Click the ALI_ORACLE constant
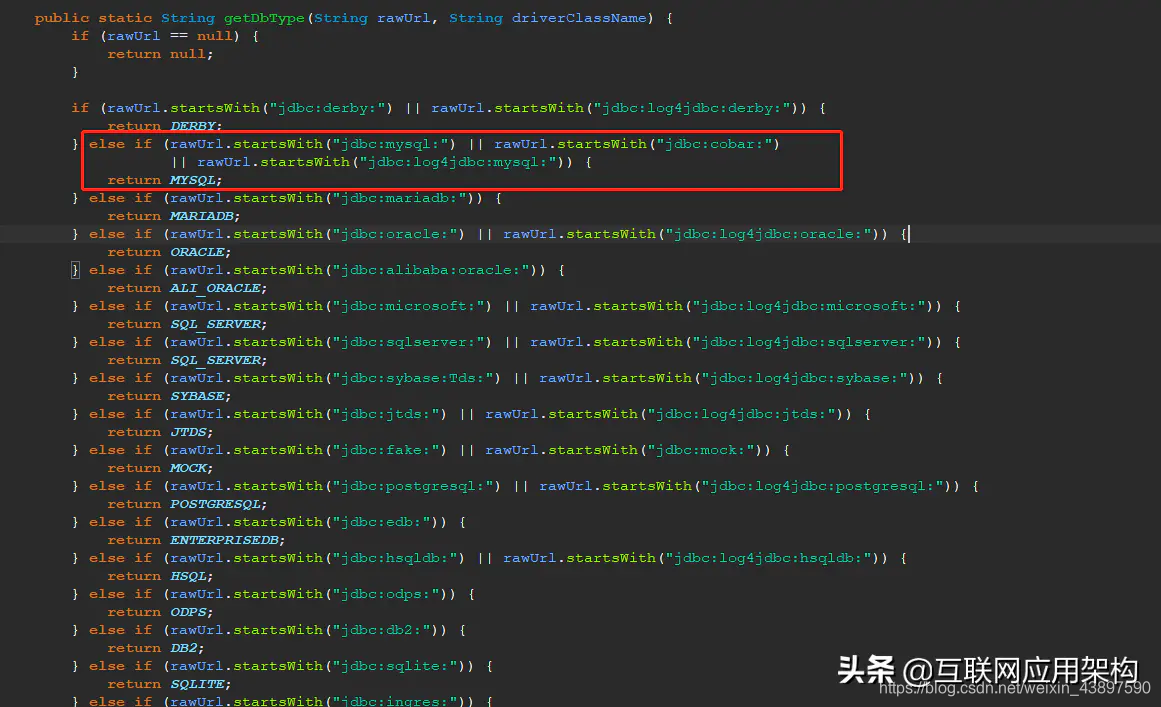The image size is (1161, 707). (x=215, y=288)
